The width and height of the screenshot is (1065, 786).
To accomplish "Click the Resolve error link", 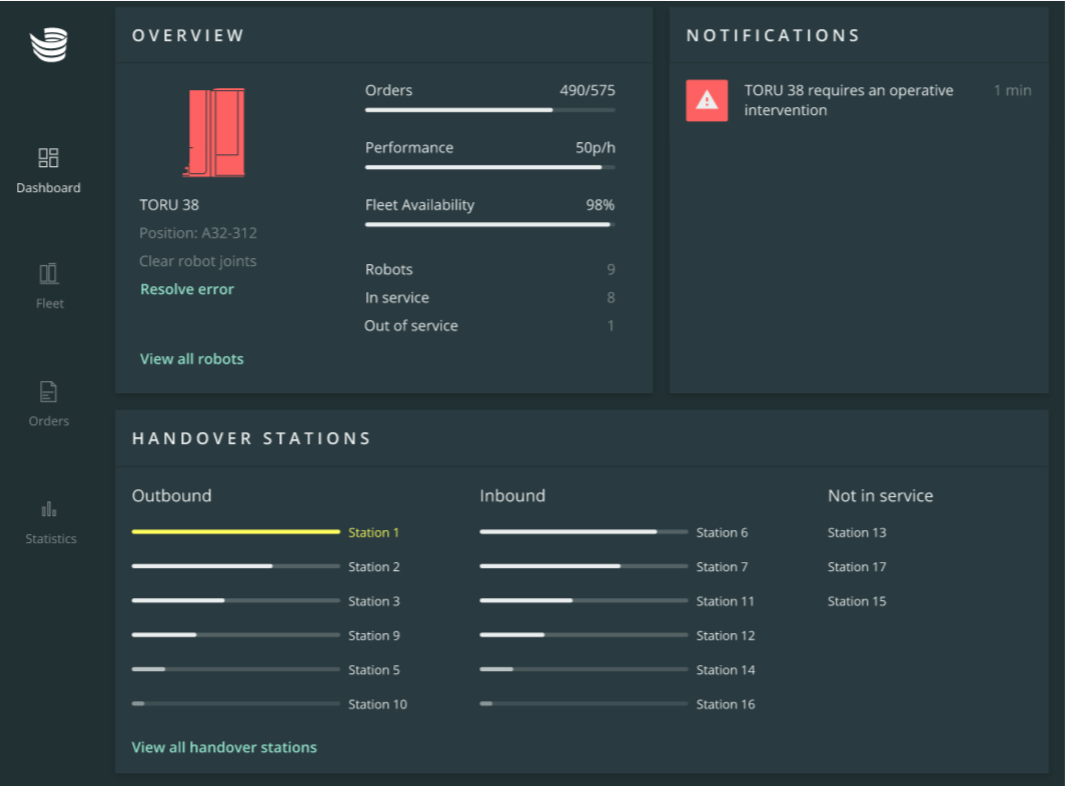I will tap(187, 289).
